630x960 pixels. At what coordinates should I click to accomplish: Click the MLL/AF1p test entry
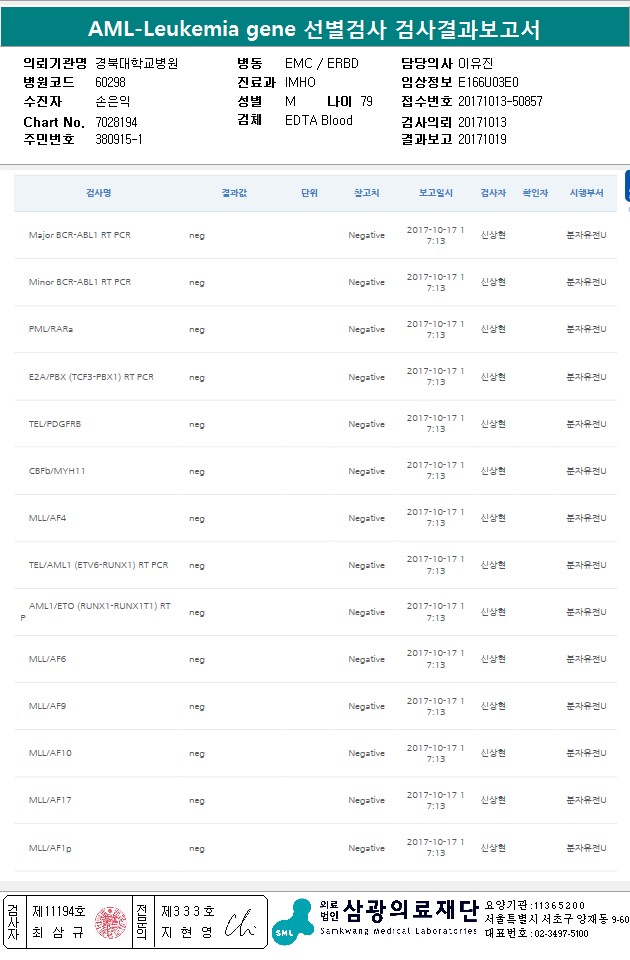point(50,847)
